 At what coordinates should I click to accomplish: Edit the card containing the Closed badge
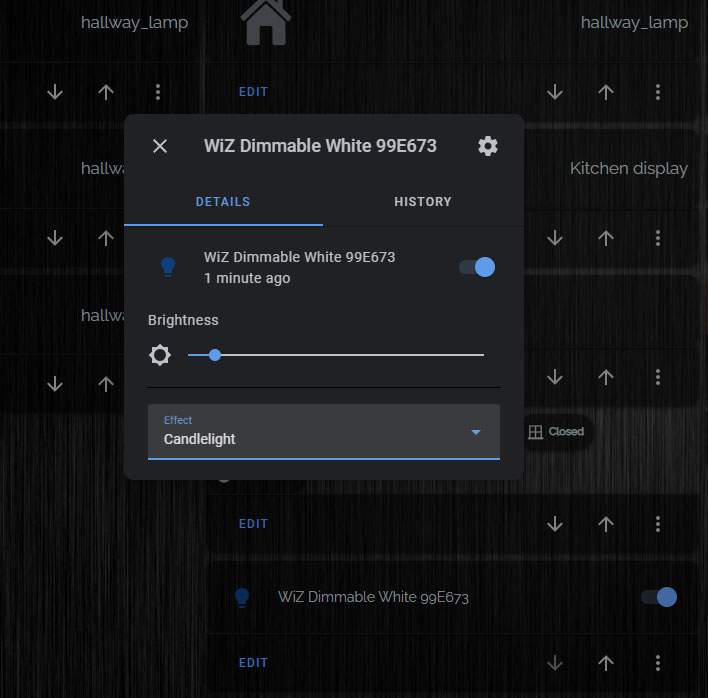(x=253, y=524)
